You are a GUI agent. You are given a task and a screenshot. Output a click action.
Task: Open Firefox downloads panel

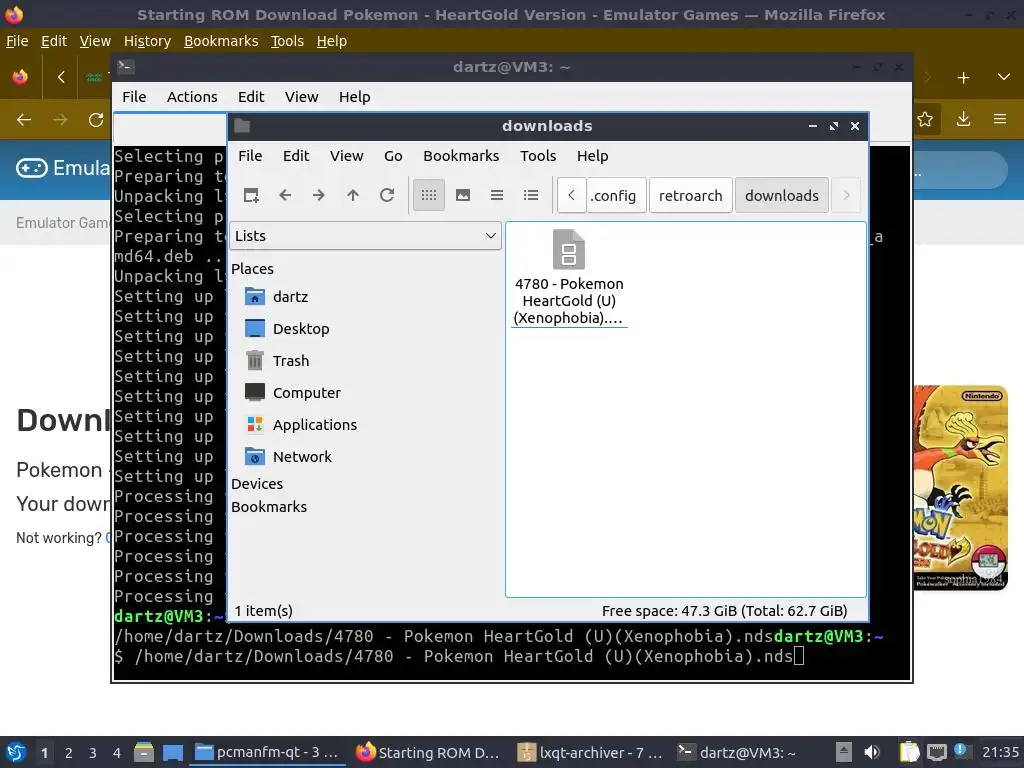963,120
